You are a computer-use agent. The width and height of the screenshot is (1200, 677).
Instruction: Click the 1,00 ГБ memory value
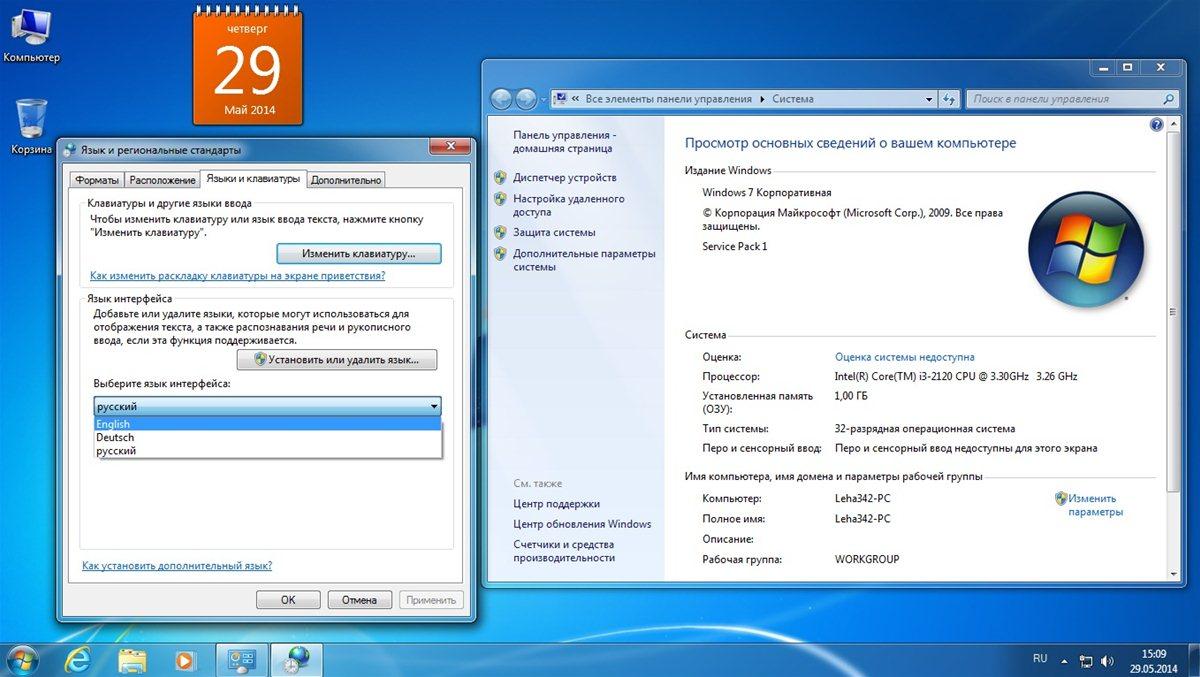tap(852, 396)
